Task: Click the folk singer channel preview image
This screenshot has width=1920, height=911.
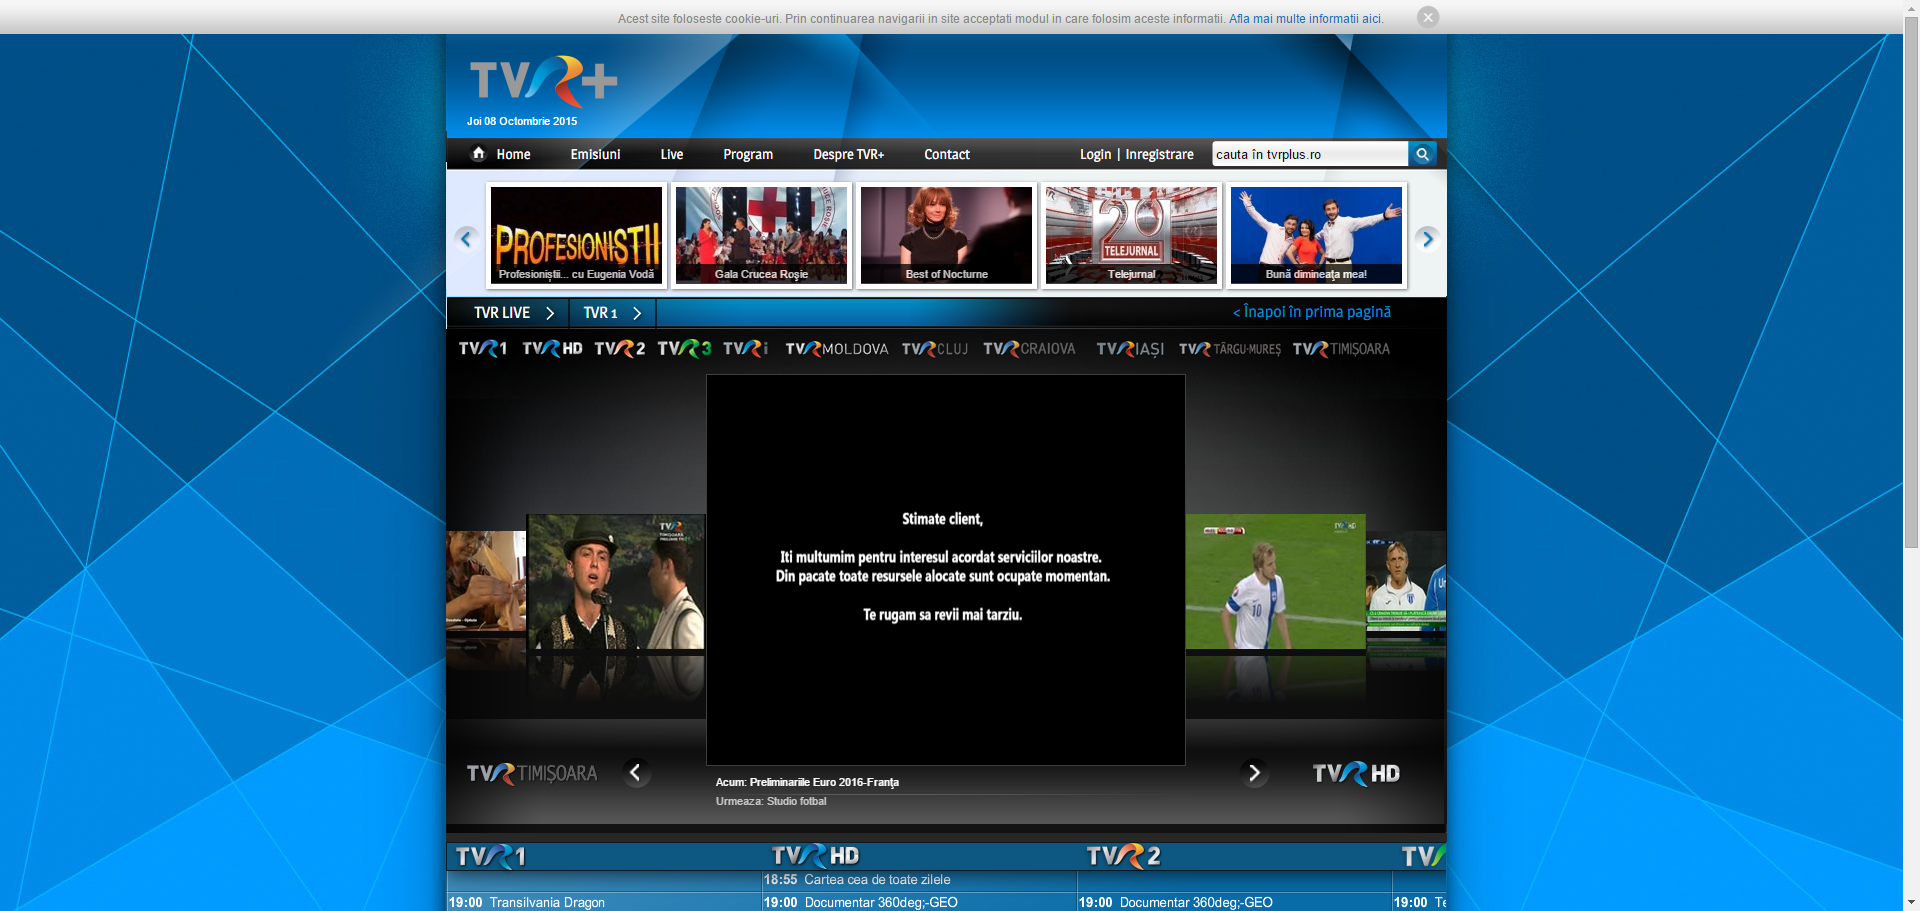Action: pyautogui.click(x=616, y=582)
